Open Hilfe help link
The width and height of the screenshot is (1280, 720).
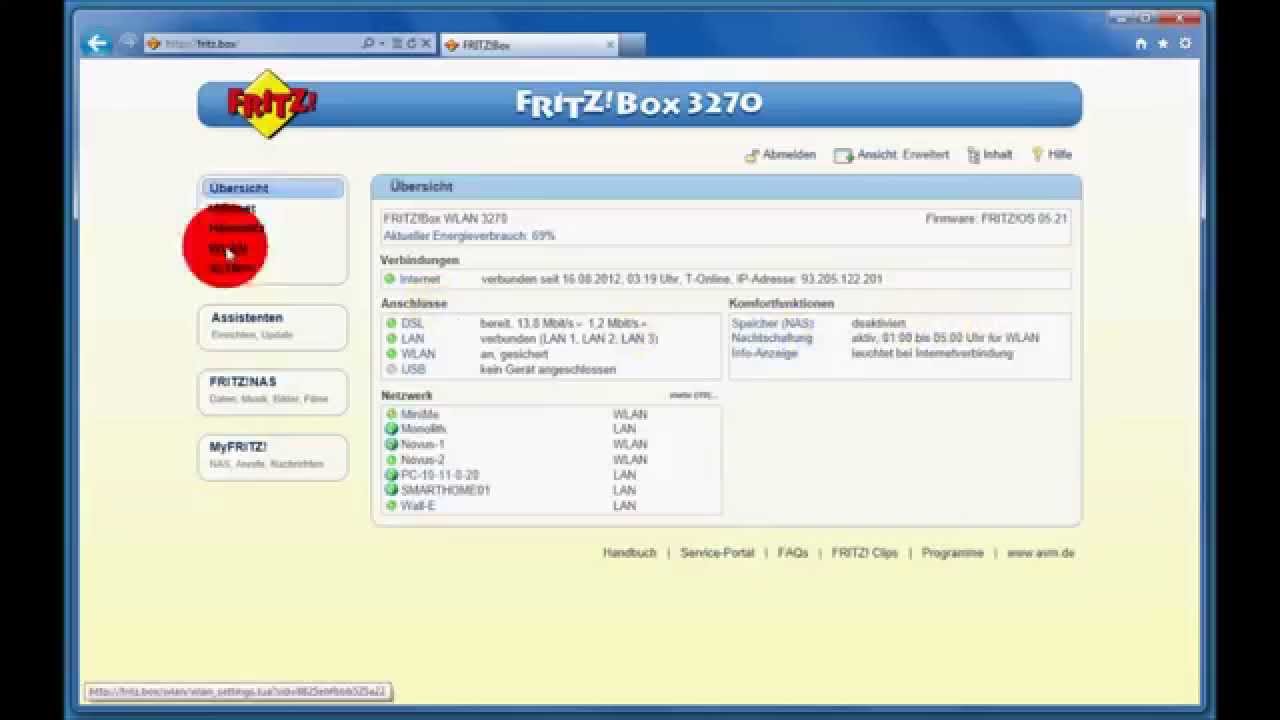coord(1060,155)
